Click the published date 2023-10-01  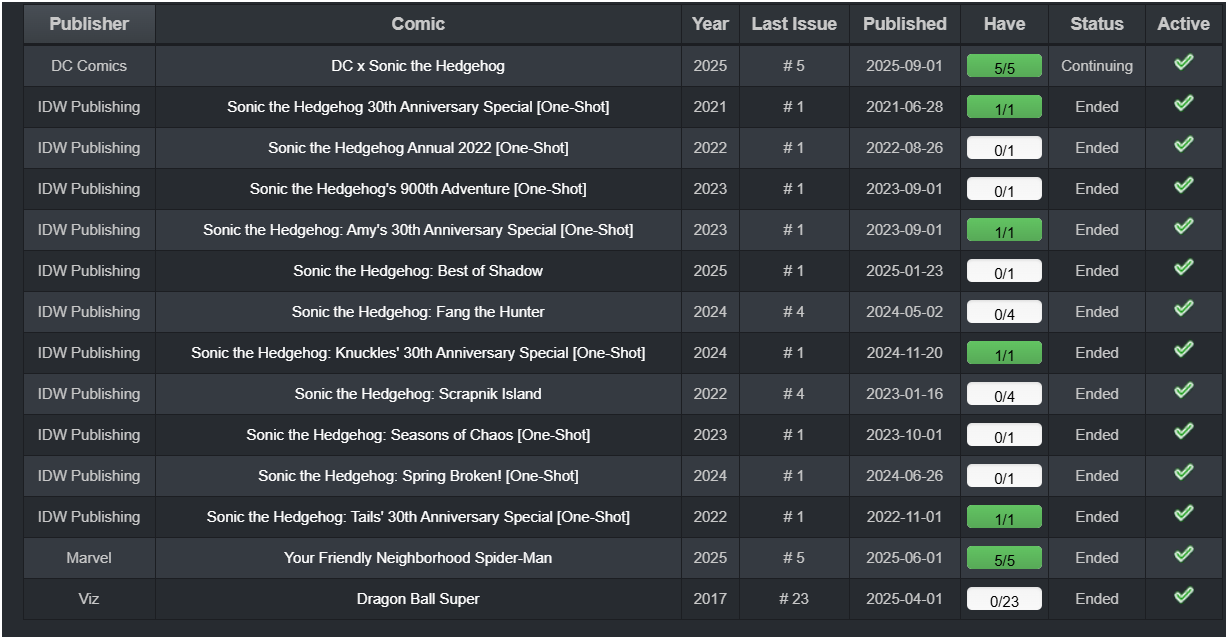904,435
